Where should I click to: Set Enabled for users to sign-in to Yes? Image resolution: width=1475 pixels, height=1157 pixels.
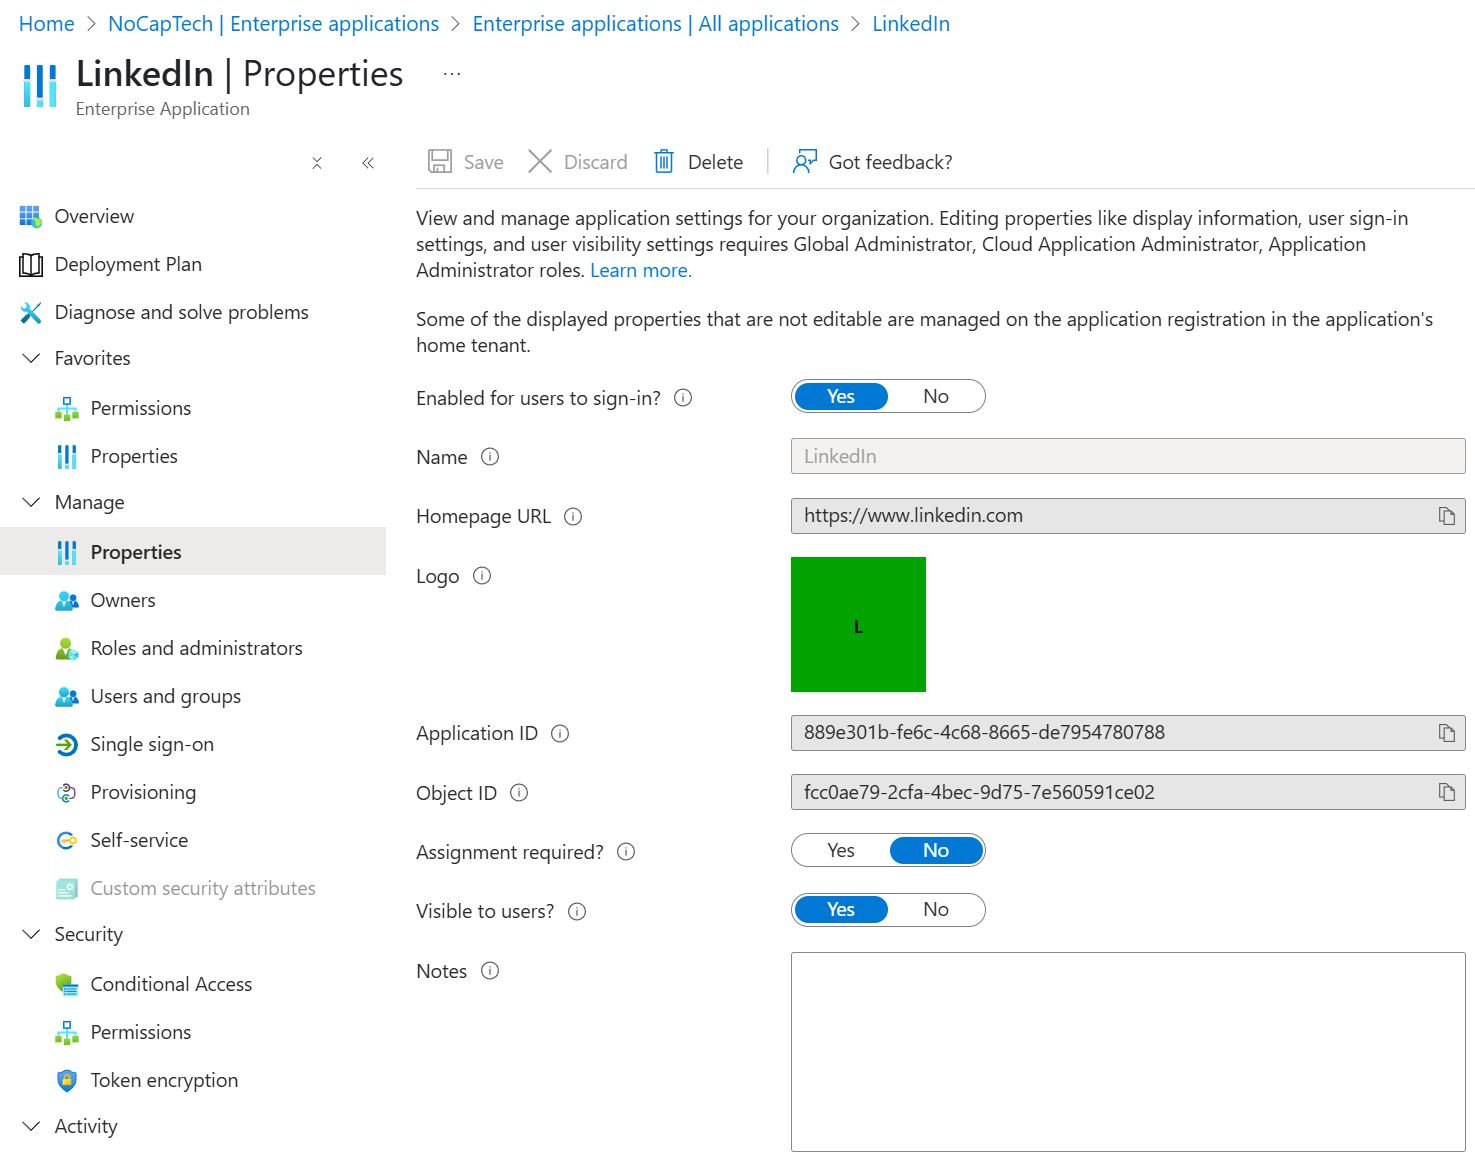click(x=841, y=397)
